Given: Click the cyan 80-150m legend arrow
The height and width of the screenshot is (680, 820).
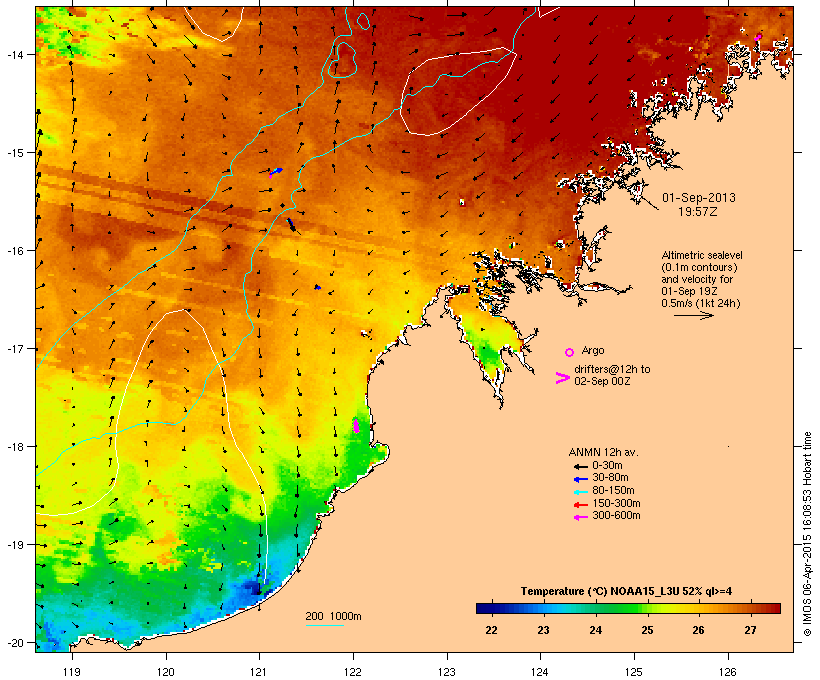Looking at the screenshot, I should click(x=580, y=492).
